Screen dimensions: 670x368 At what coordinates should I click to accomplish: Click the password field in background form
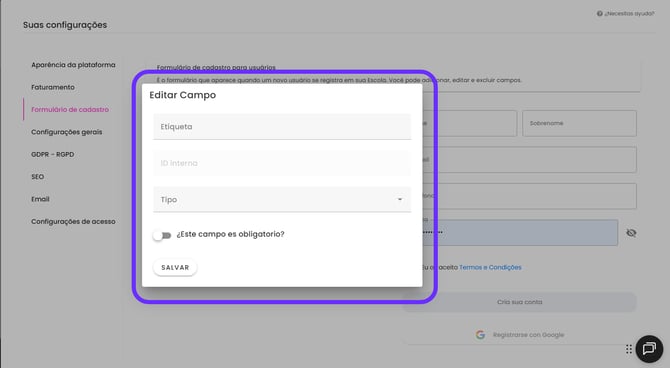click(520, 233)
